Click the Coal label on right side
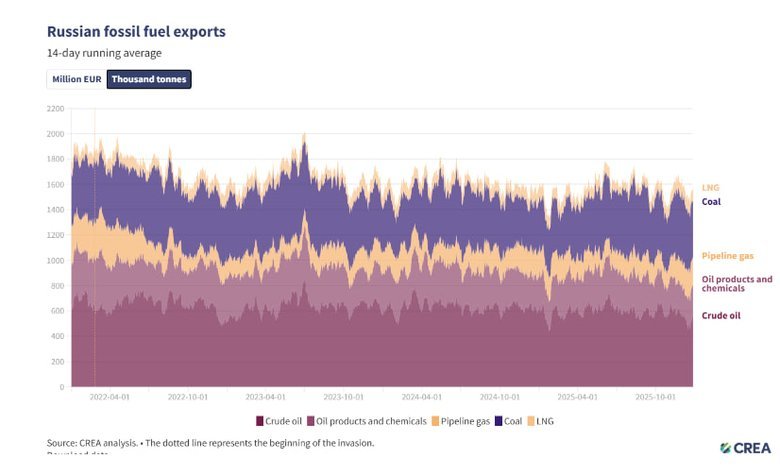This screenshot has height=475, width=780. (711, 201)
